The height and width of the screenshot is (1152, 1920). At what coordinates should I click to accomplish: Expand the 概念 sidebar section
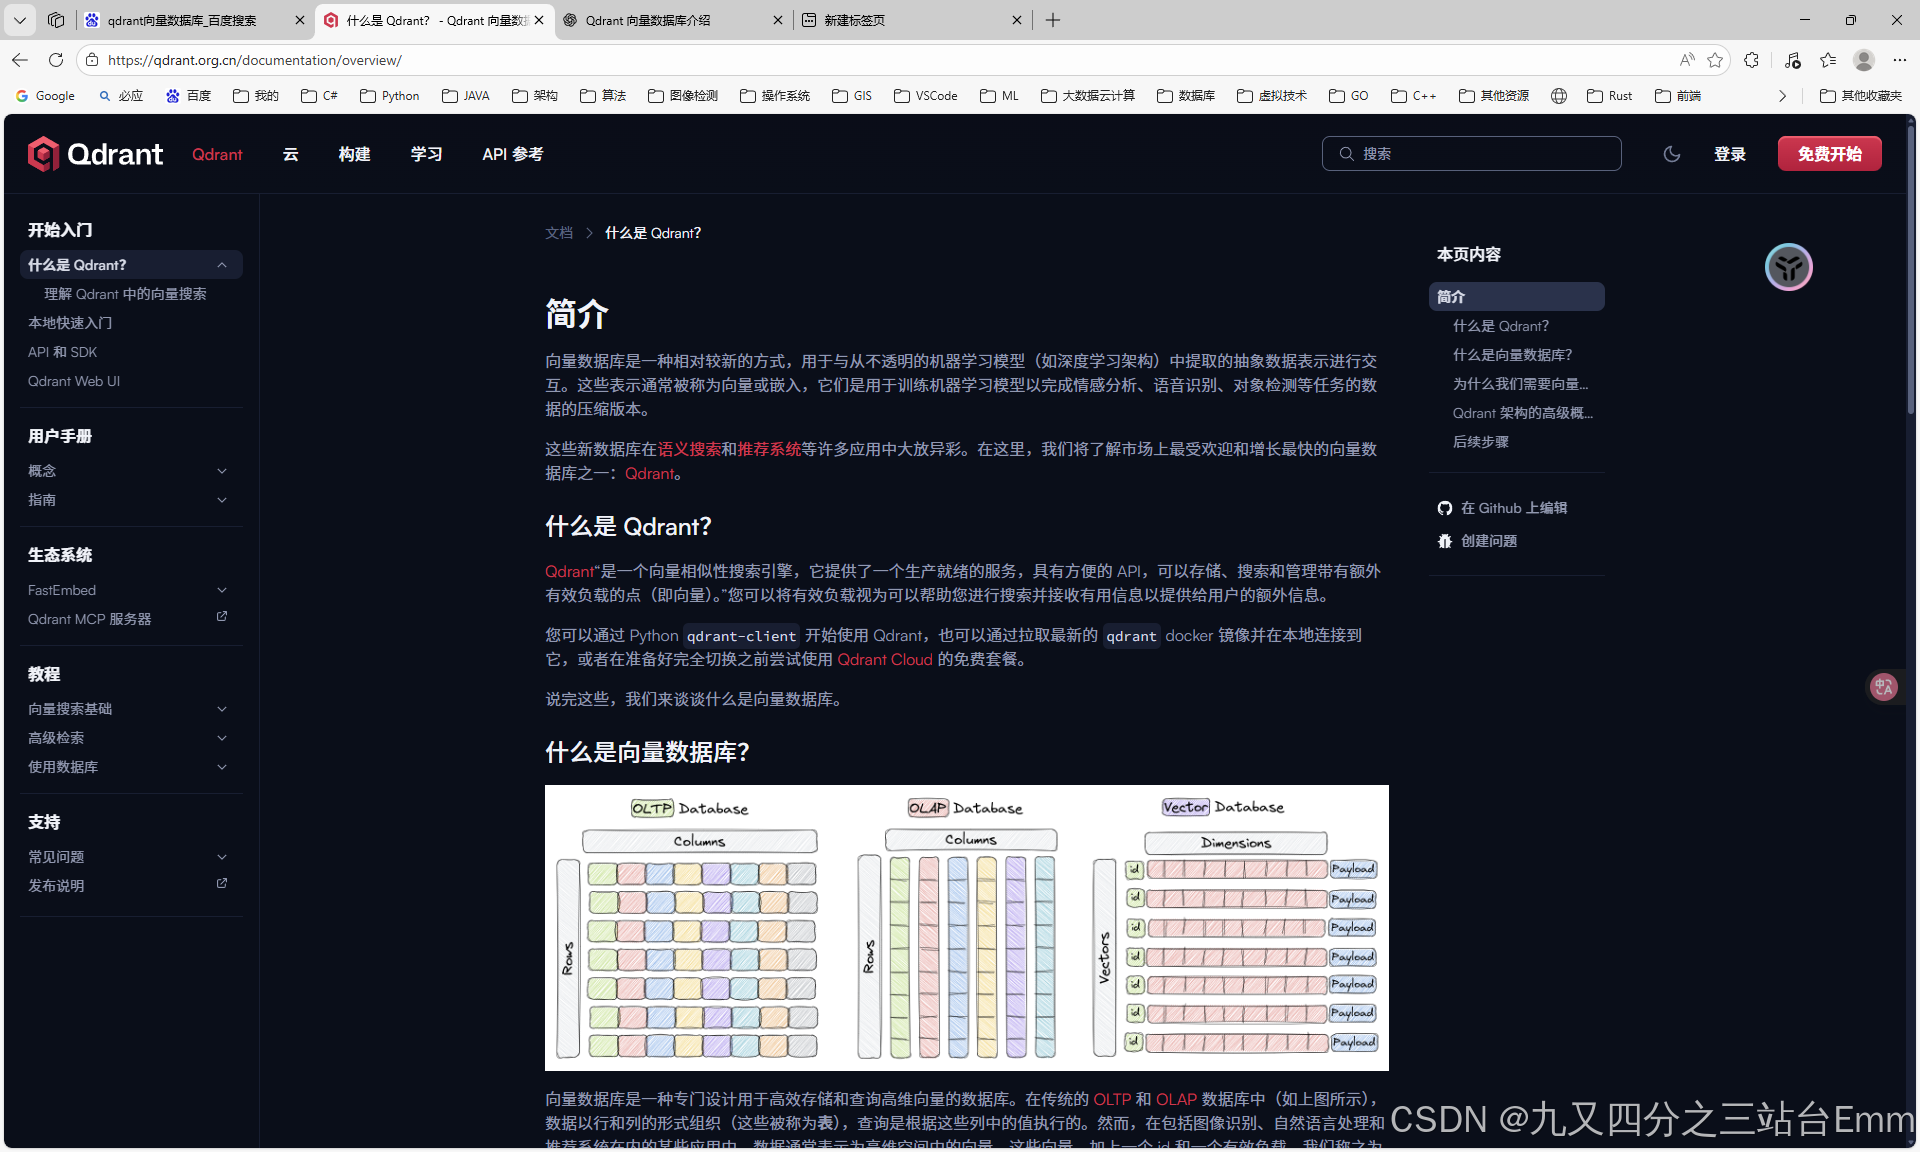click(222, 471)
